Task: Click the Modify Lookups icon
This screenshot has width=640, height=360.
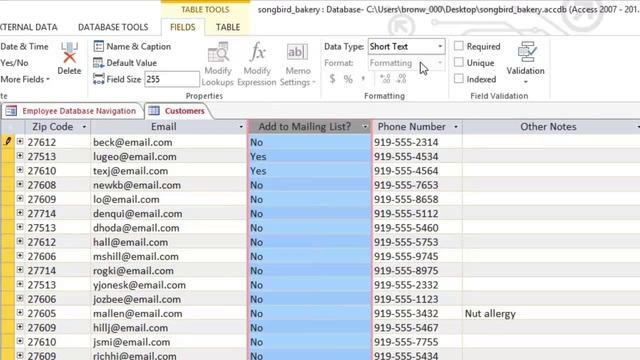Action: [x=218, y=52]
